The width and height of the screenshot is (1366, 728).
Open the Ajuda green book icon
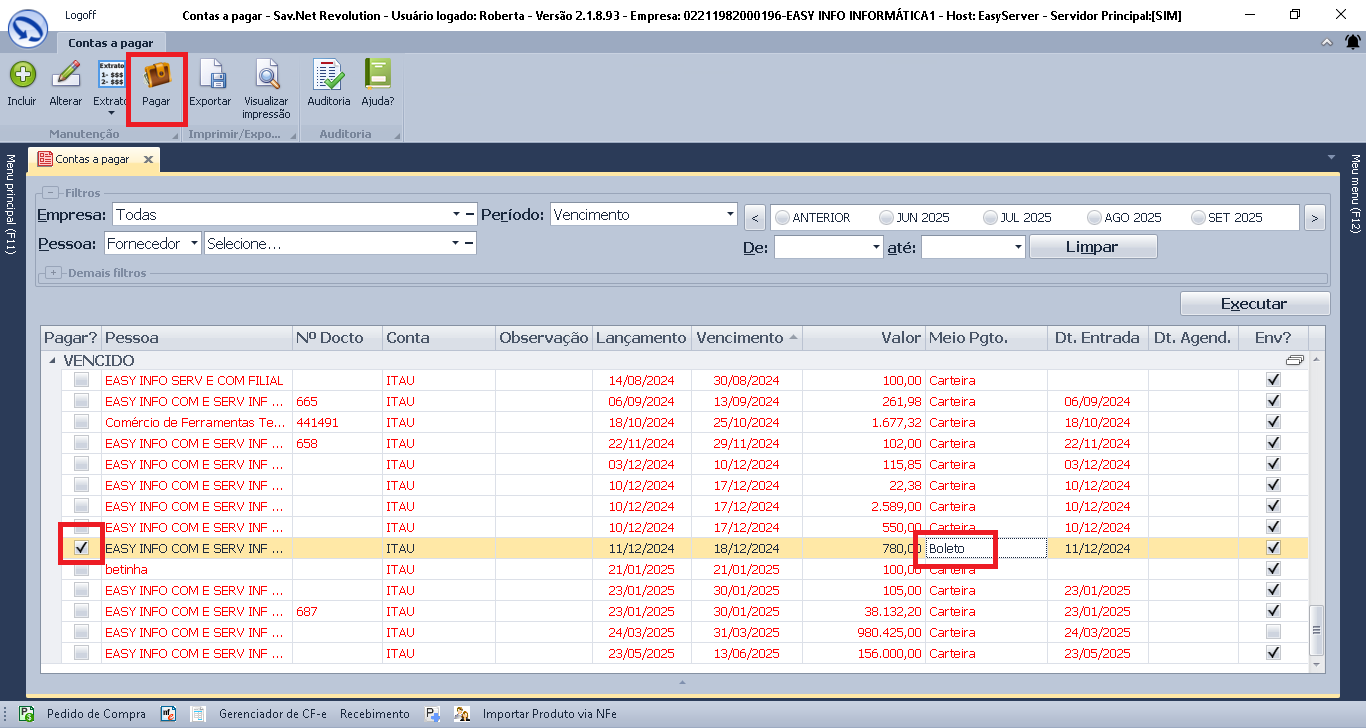pyautogui.click(x=377, y=76)
